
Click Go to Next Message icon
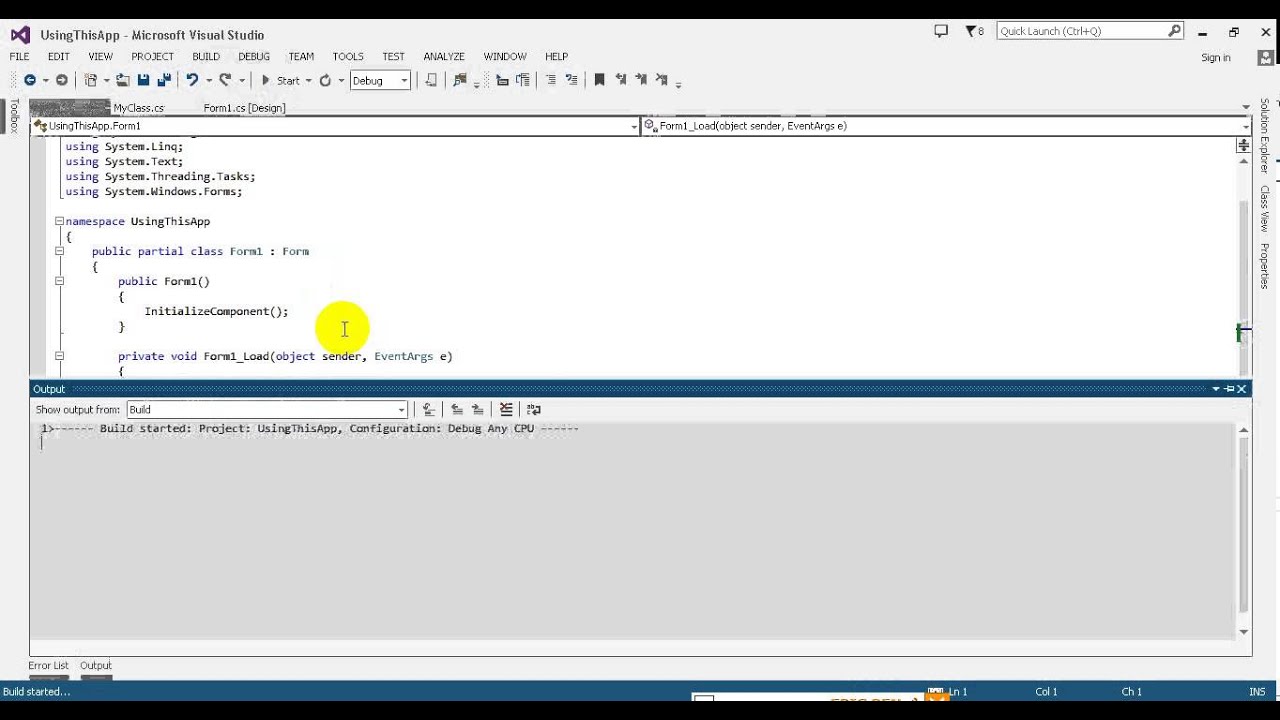(x=478, y=409)
